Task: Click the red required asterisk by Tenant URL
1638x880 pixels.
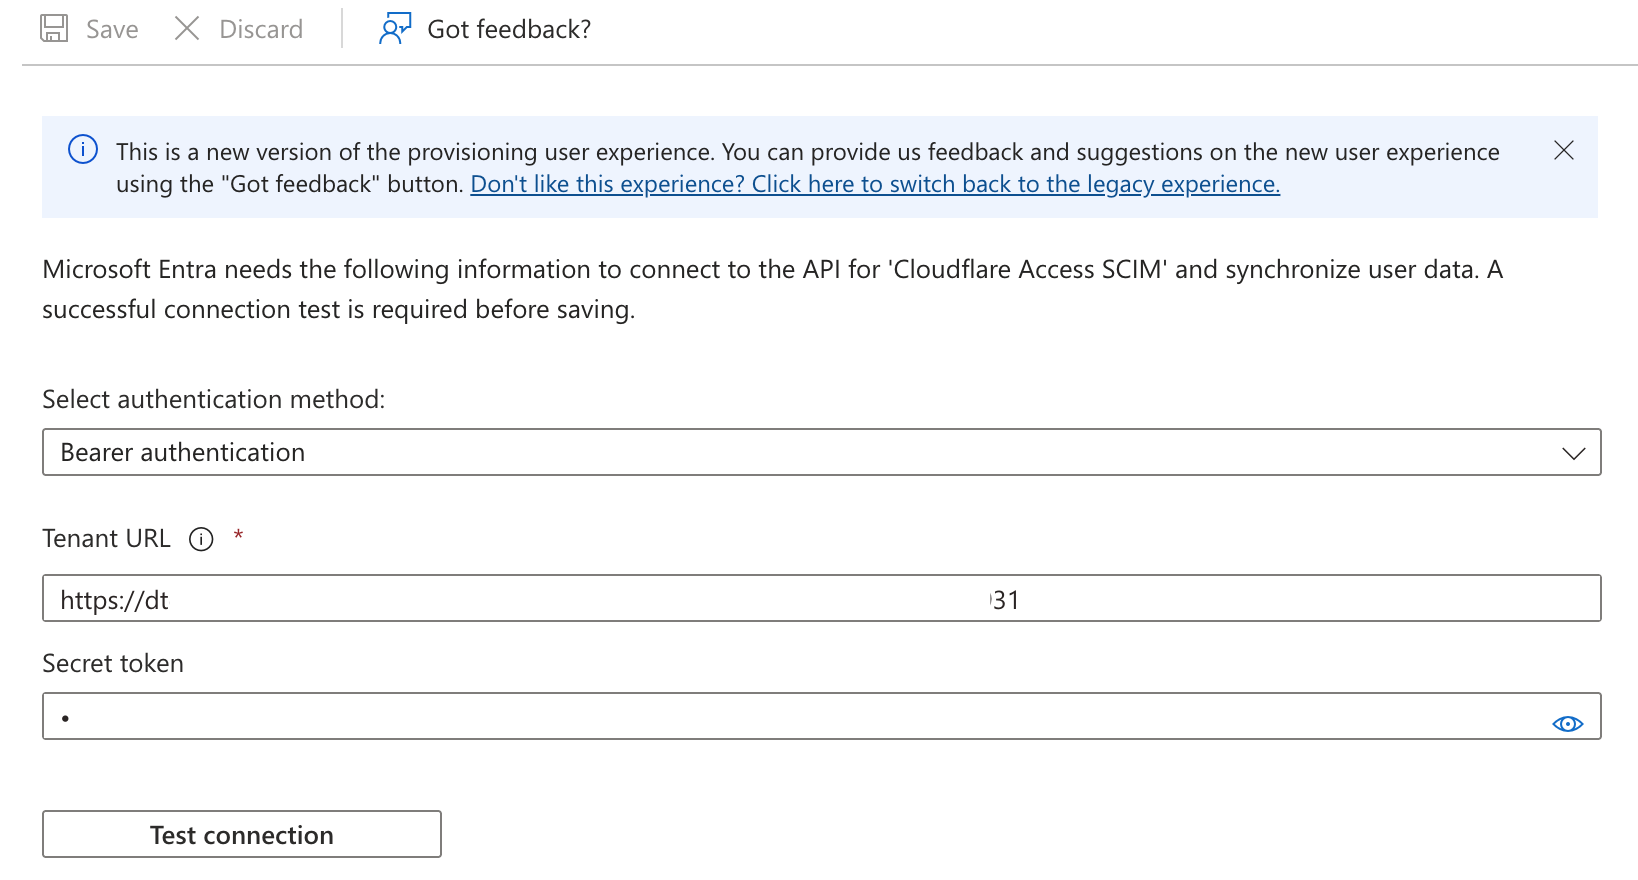Action: pyautogui.click(x=238, y=536)
